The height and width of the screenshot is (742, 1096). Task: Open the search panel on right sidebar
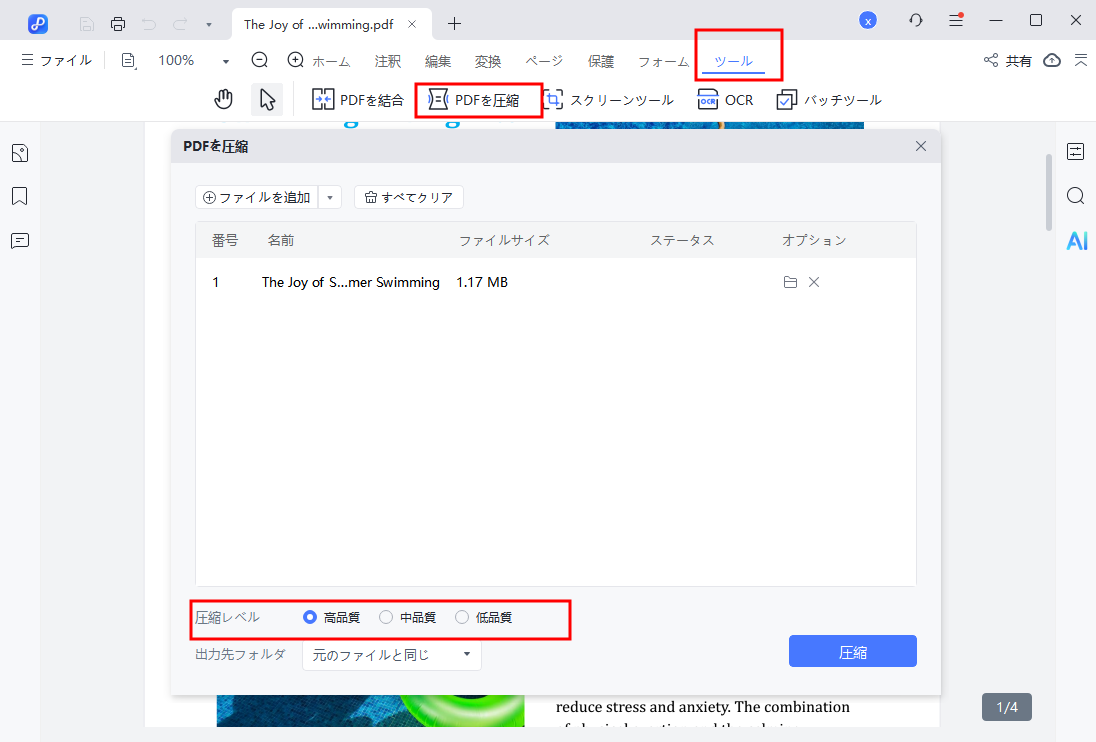[1075, 196]
